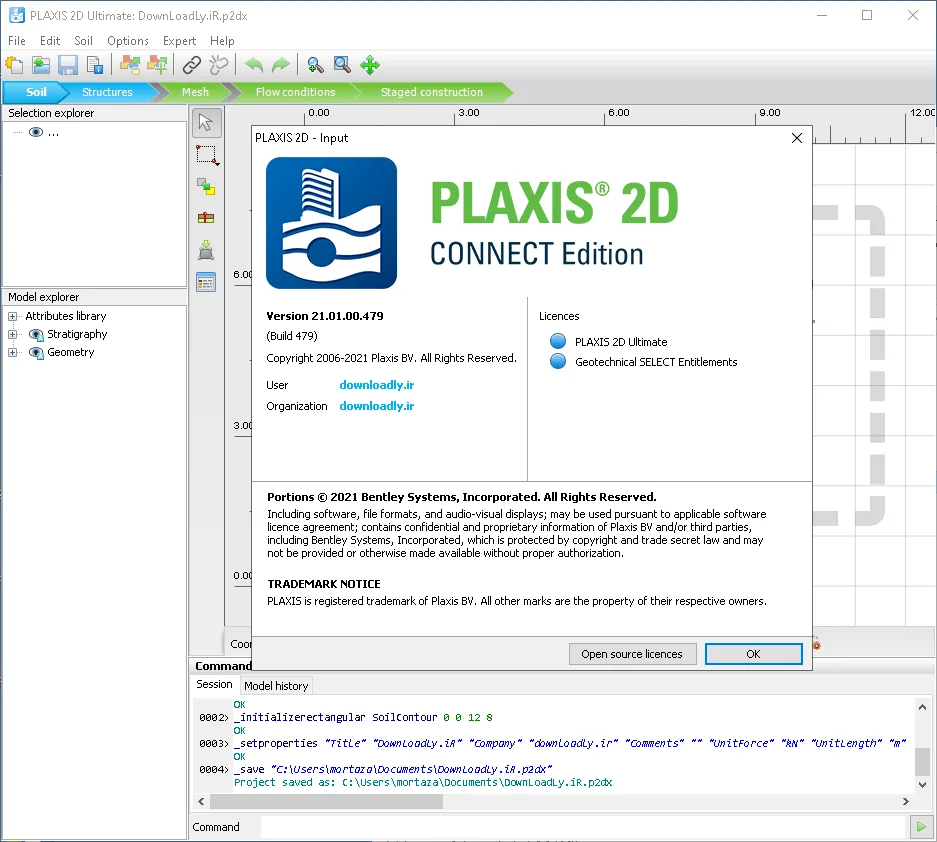The width and height of the screenshot is (937, 842).
Task: Switch to the Mesh mode tab
Action: (195, 92)
